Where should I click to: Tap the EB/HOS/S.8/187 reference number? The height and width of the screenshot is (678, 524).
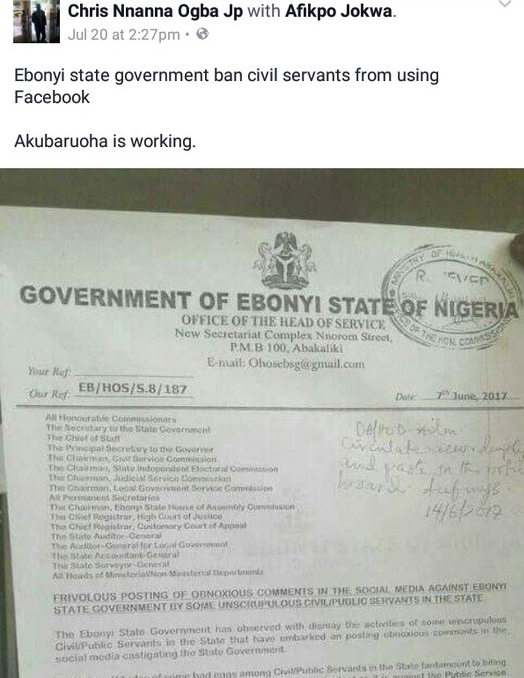[132, 388]
